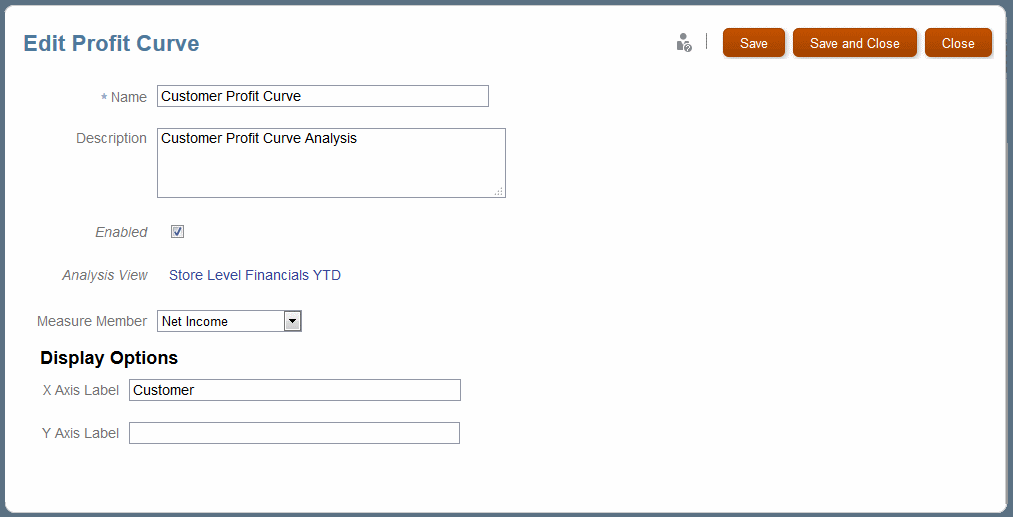Viewport: 1013px width, 517px height.
Task: Click the user assistance help icon
Action: click(684, 43)
